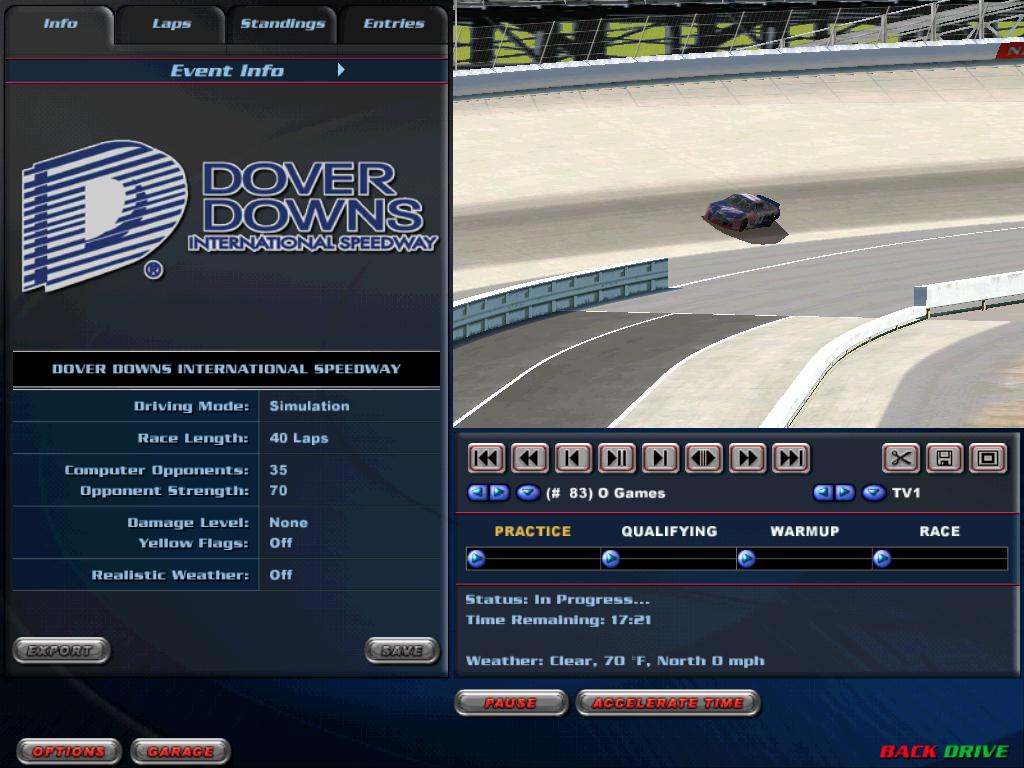Click the PRACTICE session label
This screenshot has width=1024, height=768.
(x=533, y=532)
